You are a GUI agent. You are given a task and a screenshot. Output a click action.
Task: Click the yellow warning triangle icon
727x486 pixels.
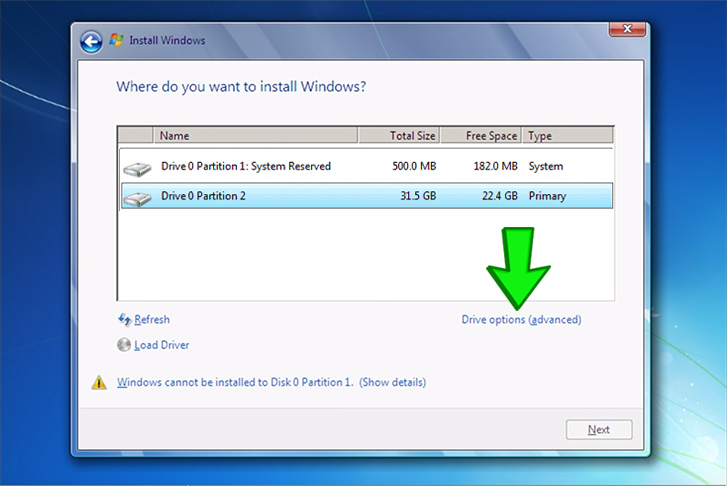(99, 382)
